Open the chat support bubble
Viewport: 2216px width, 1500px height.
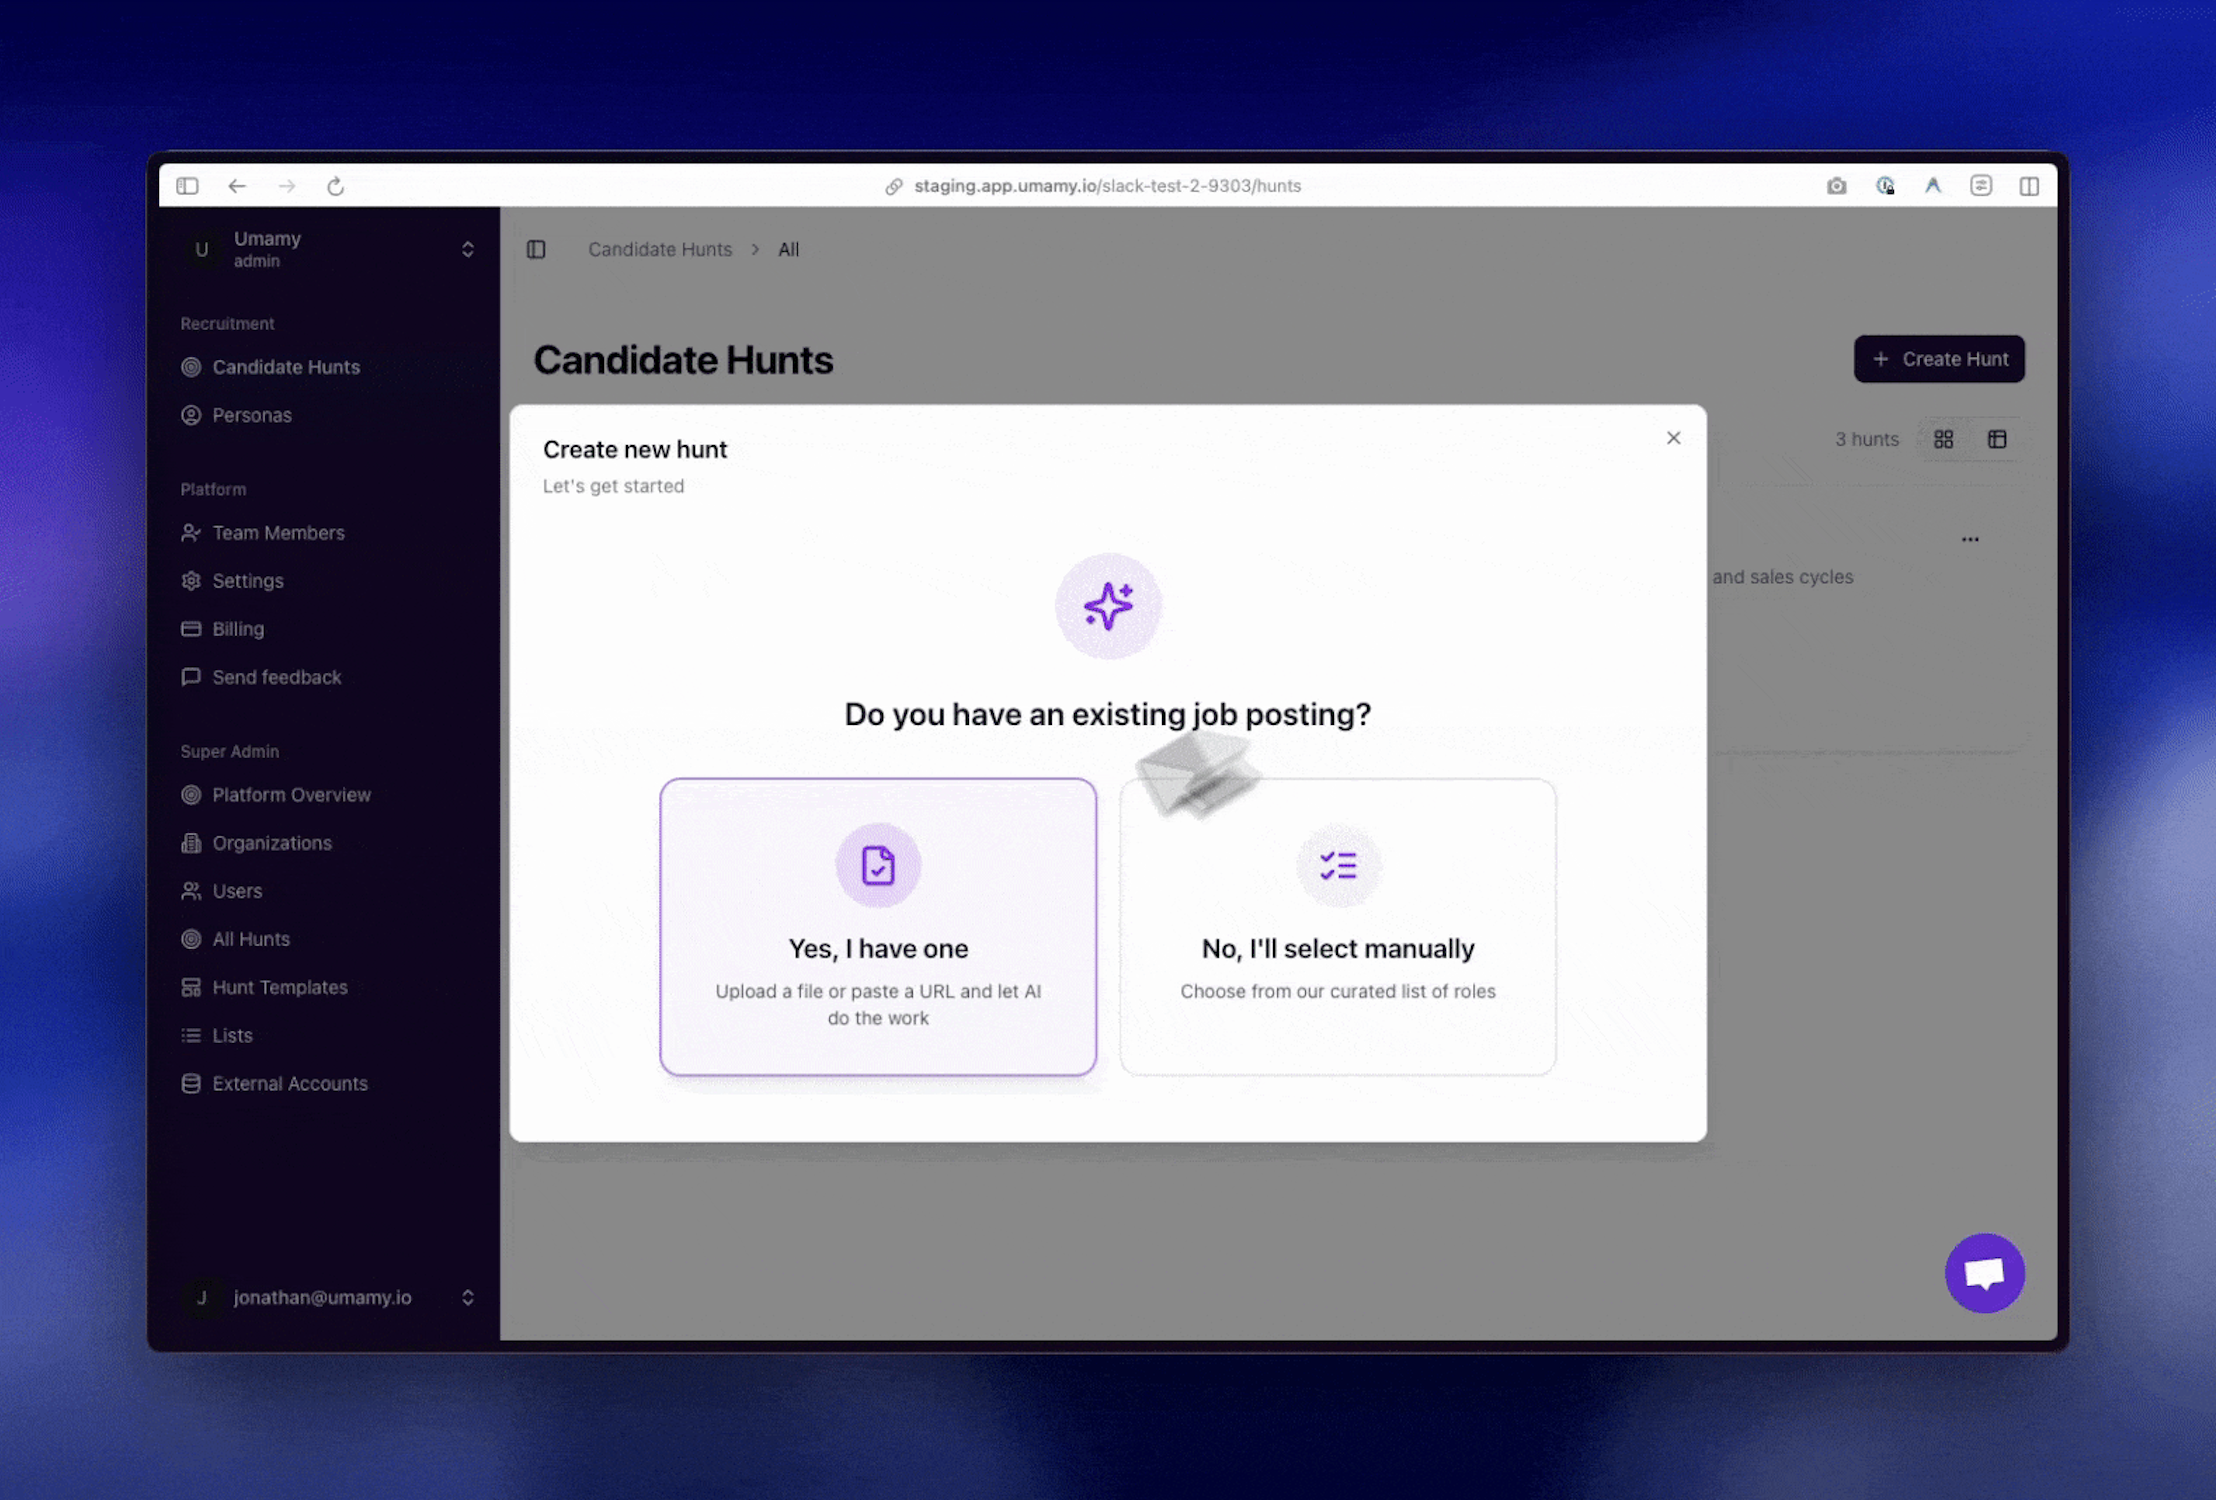pos(1984,1273)
